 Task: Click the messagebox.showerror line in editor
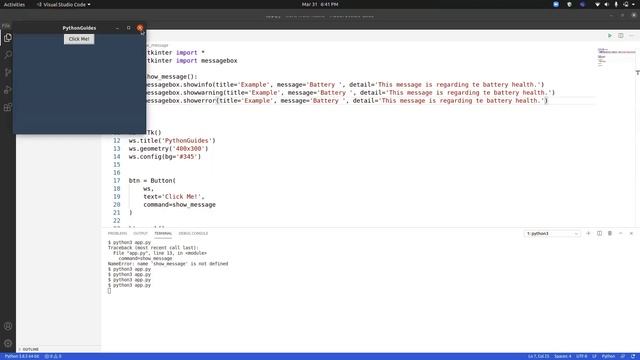click(346, 101)
